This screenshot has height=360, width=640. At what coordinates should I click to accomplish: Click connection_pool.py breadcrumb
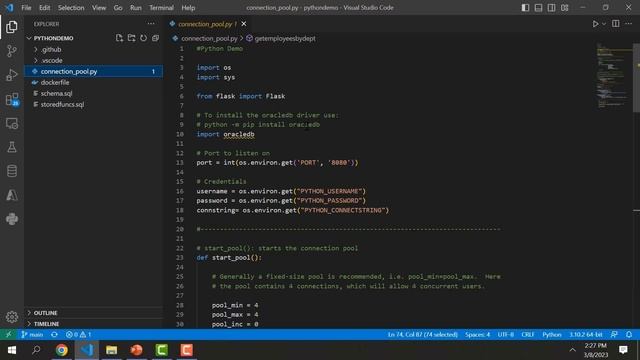(209, 38)
